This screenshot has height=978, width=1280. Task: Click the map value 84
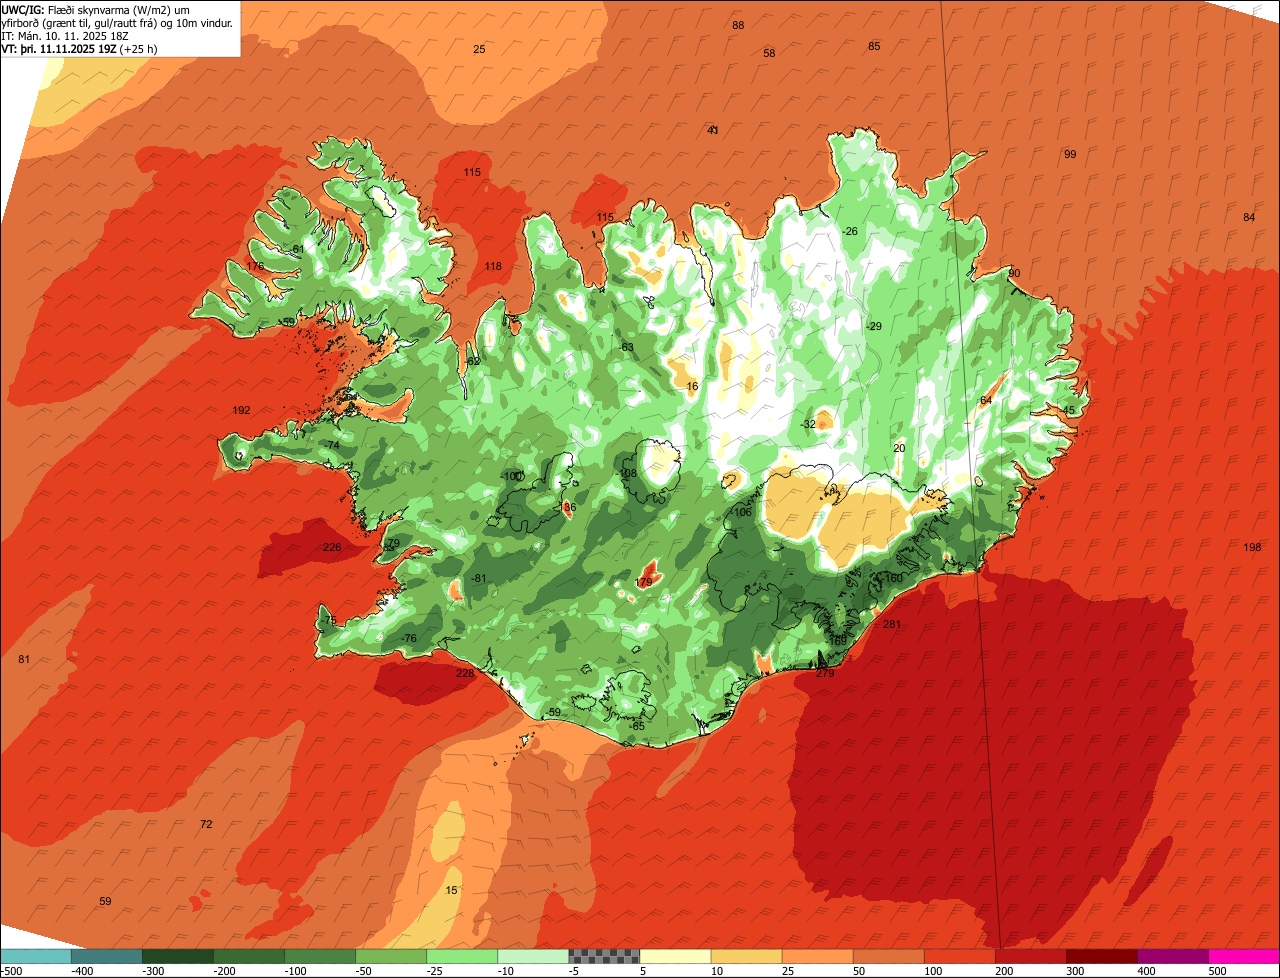tap(1249, 217)
